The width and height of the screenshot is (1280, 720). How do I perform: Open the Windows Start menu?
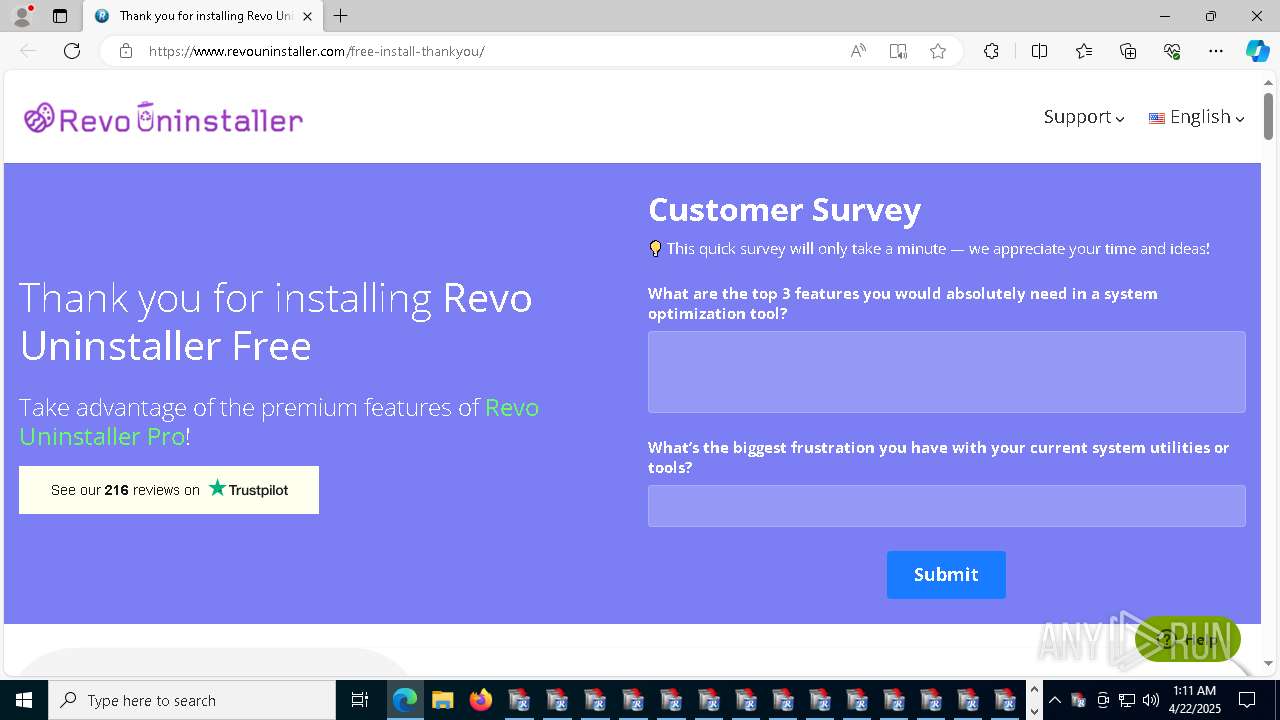click(x=24, y=700)
